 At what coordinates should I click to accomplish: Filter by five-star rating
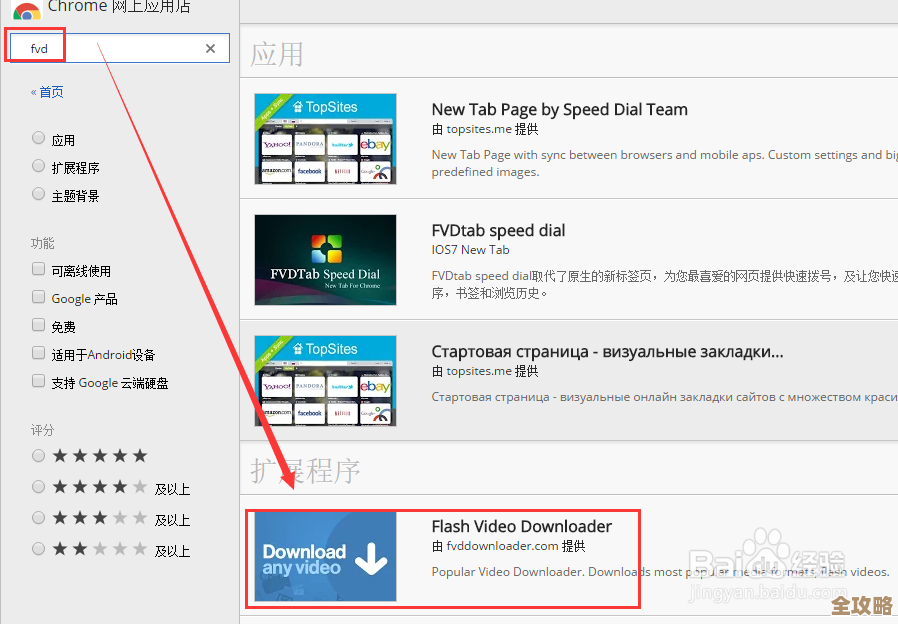click(39, 456)
